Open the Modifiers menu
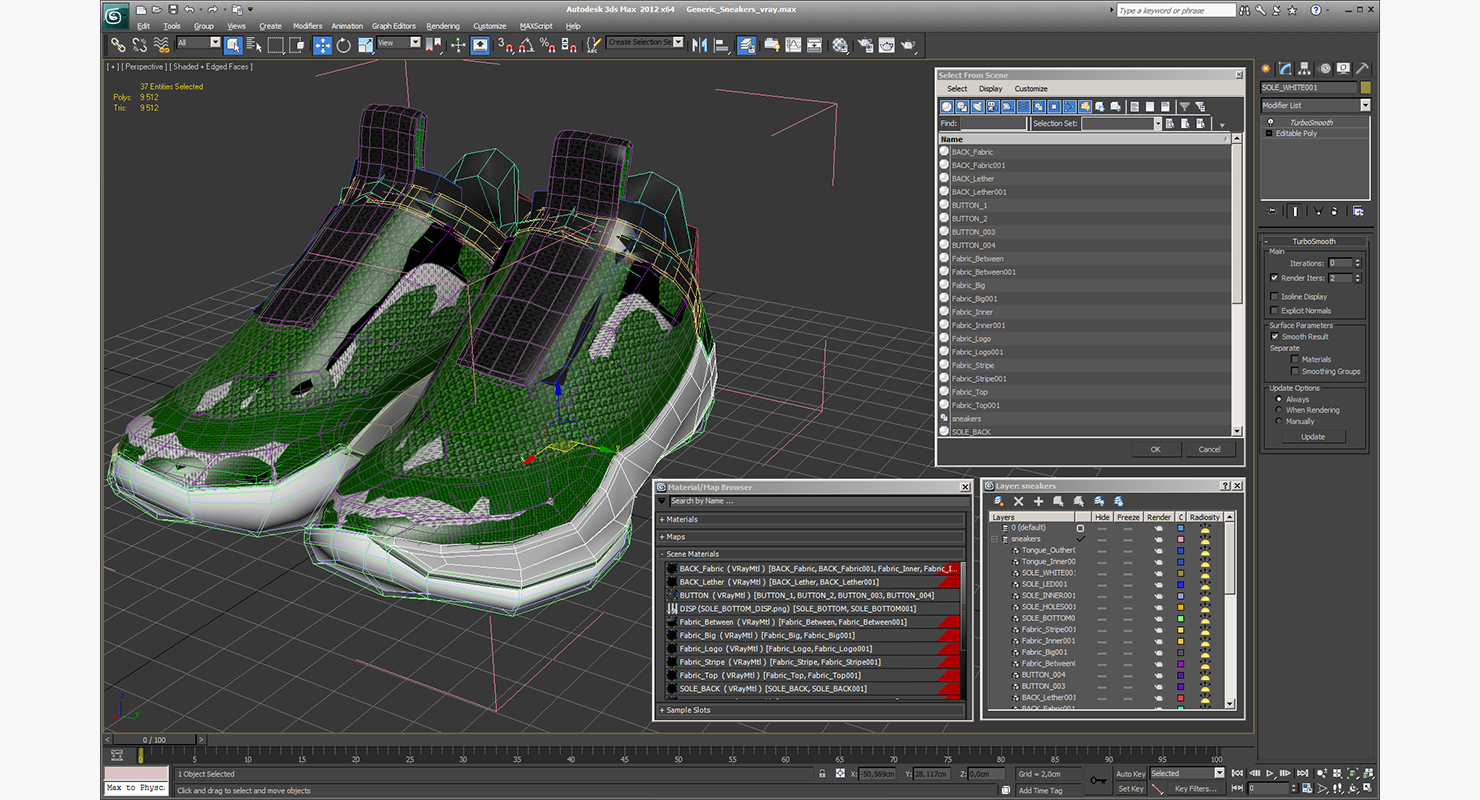 307,26
